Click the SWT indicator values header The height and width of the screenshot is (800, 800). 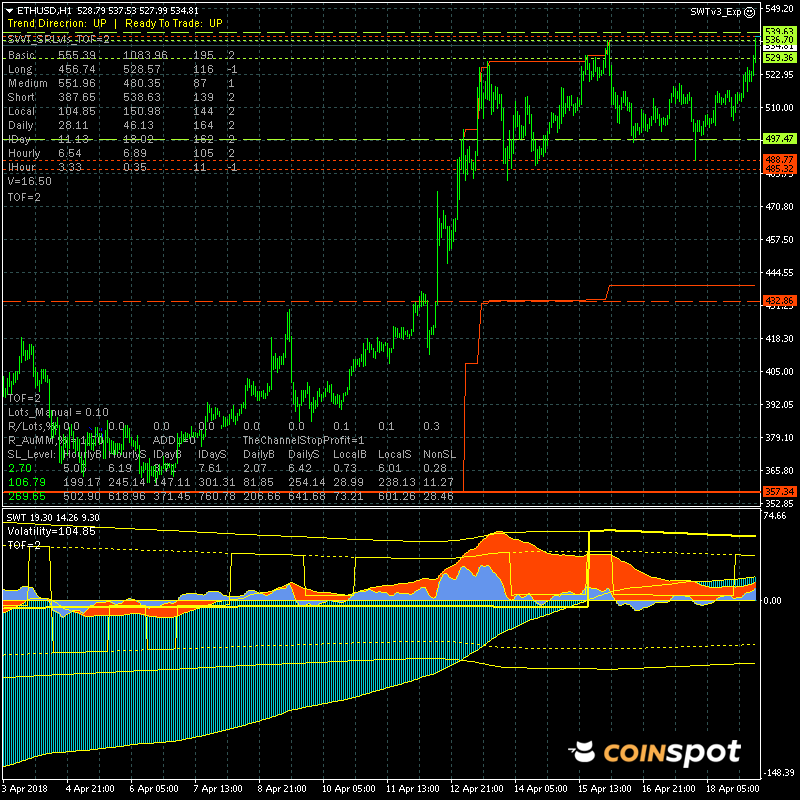[x=48, y=517]
